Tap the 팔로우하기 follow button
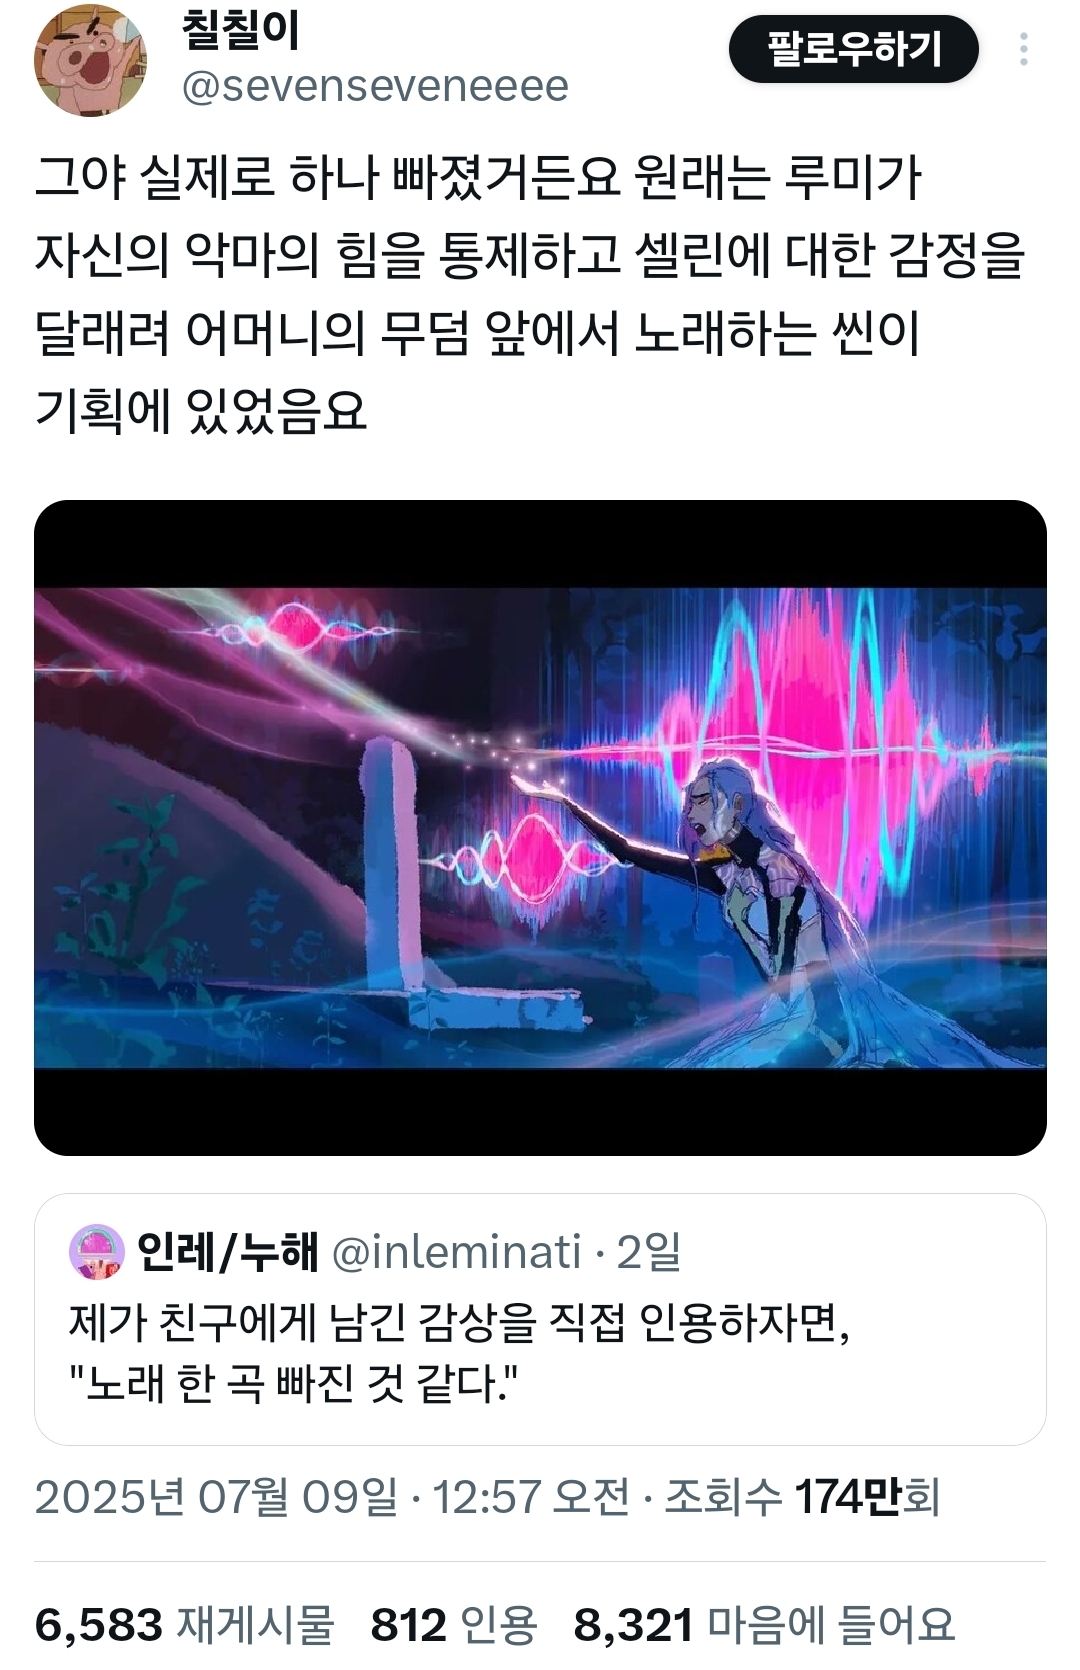This screenshot has height=1670, width=1080. [853, 49]
